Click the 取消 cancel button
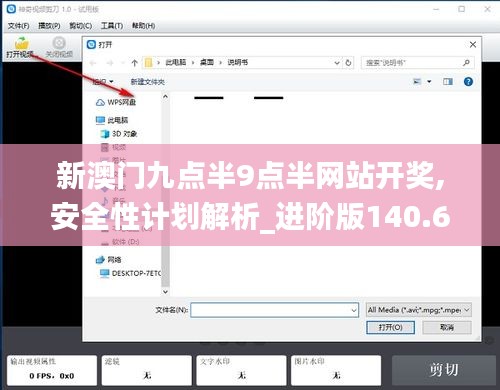 (x=447, y=327)
